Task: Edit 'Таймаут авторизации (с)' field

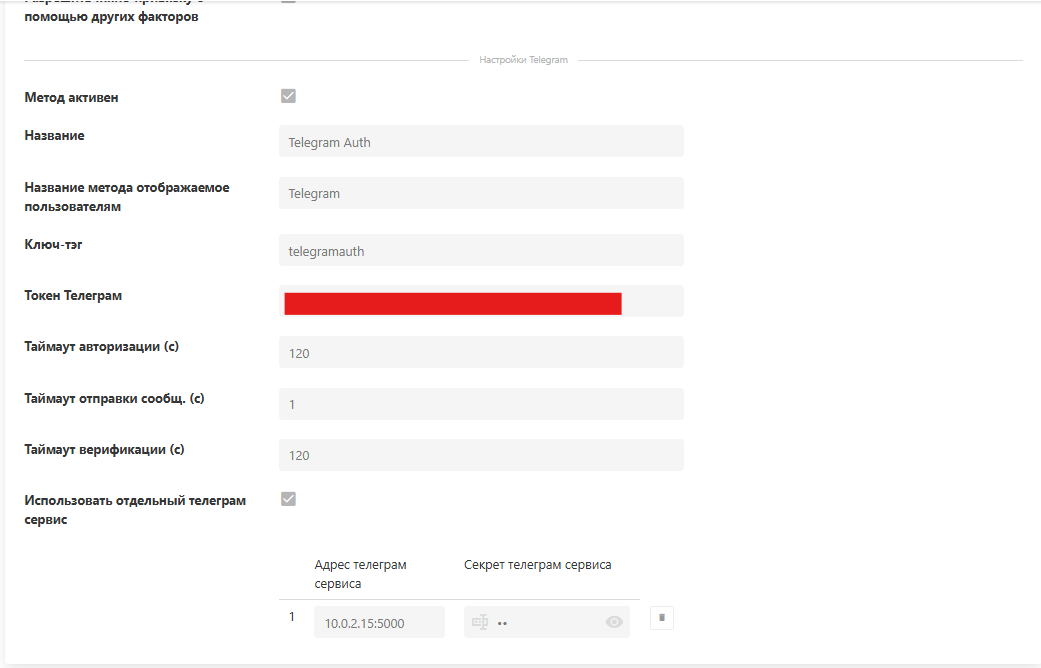Action: [x=481, y=353]
